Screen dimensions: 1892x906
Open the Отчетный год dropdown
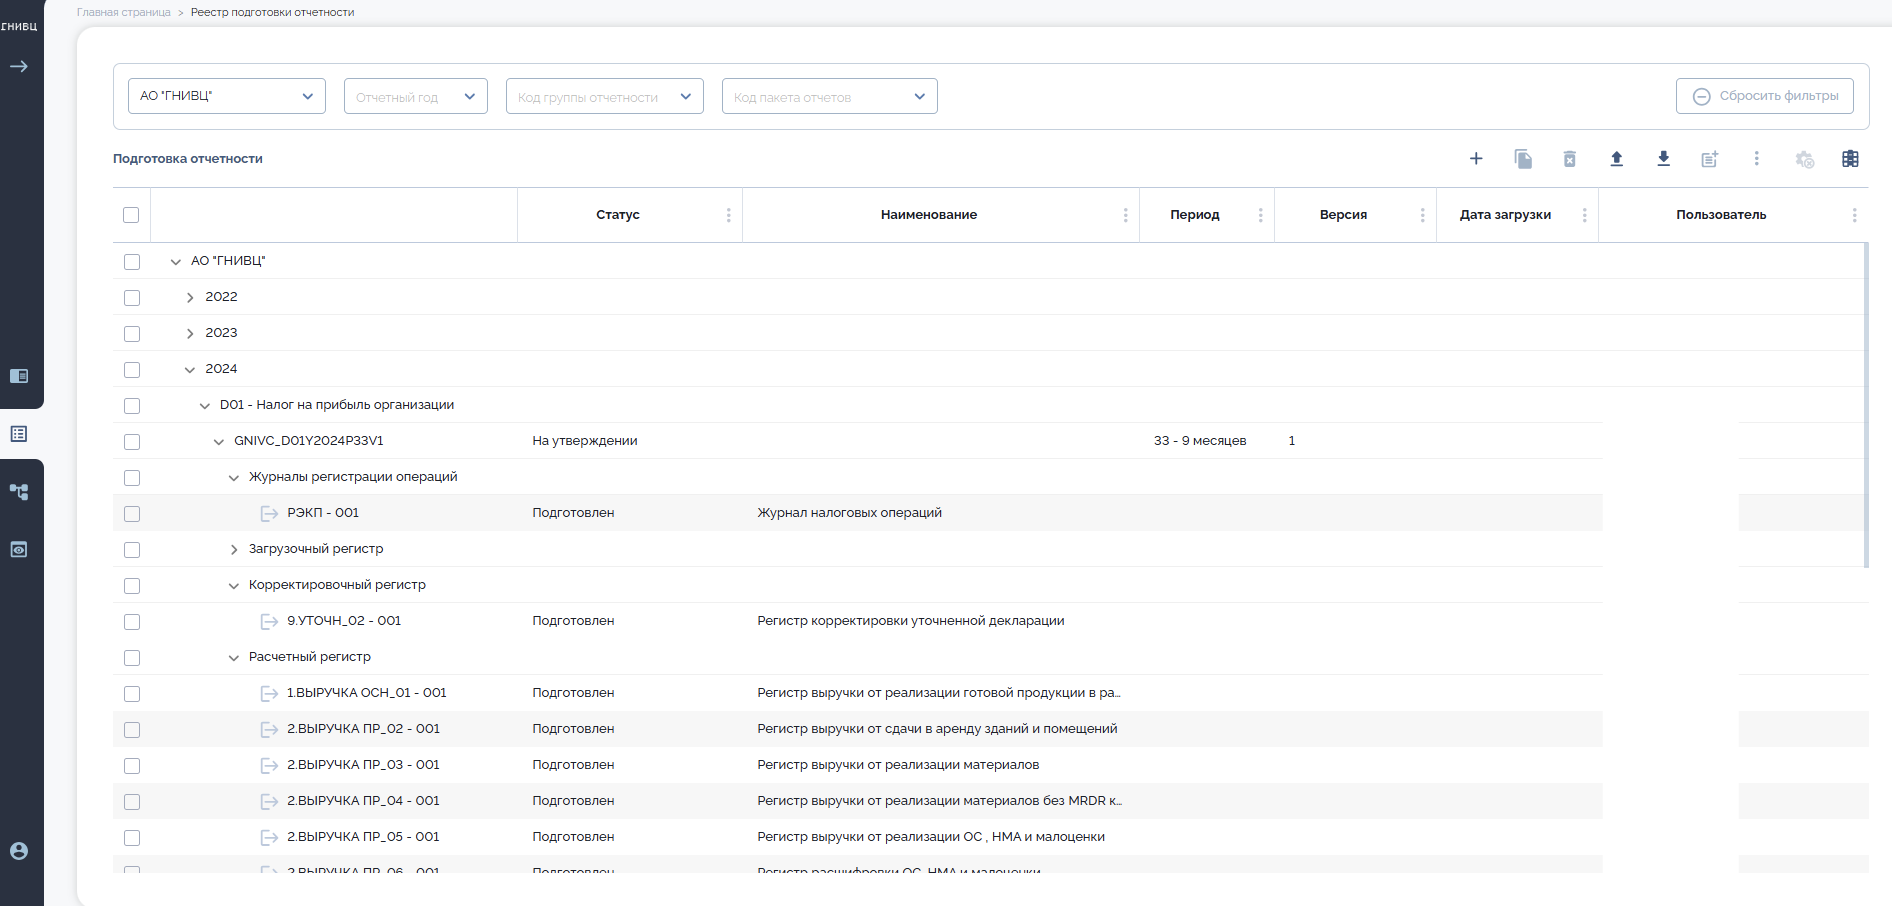pyautogui.click(x=416, y=96)
